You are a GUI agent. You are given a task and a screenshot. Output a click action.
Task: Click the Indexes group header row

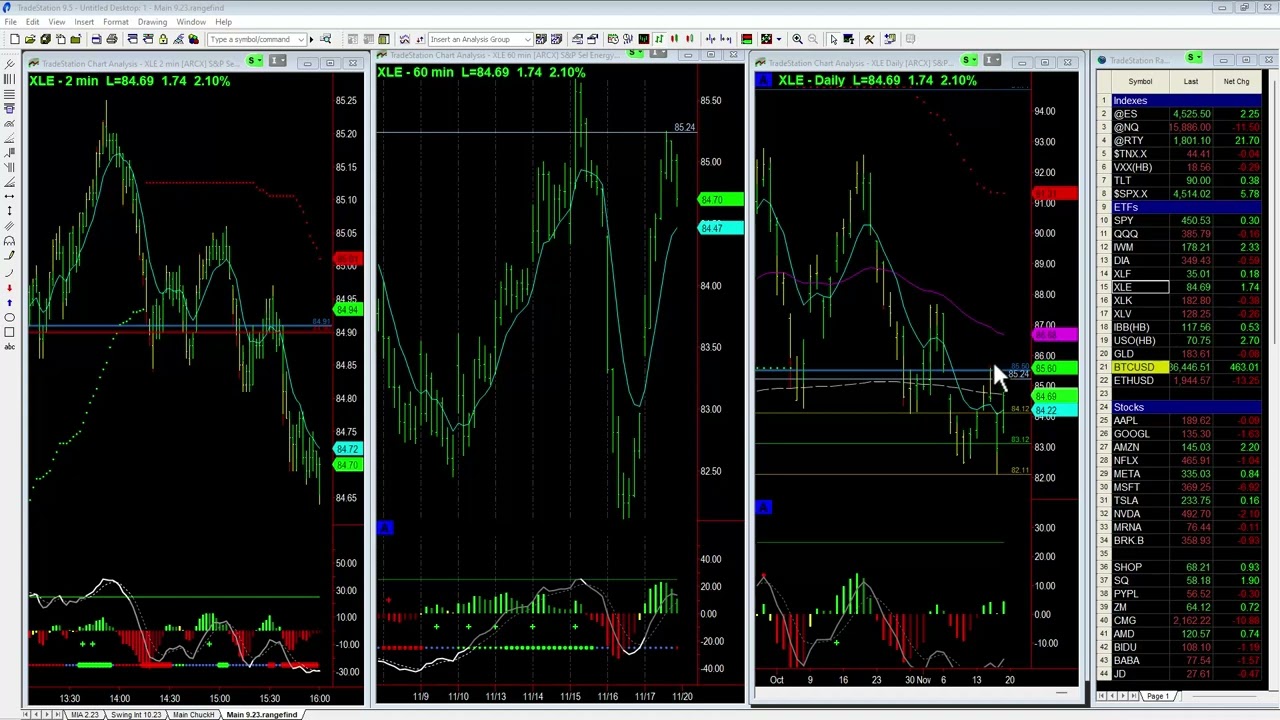click(1186, 100)
